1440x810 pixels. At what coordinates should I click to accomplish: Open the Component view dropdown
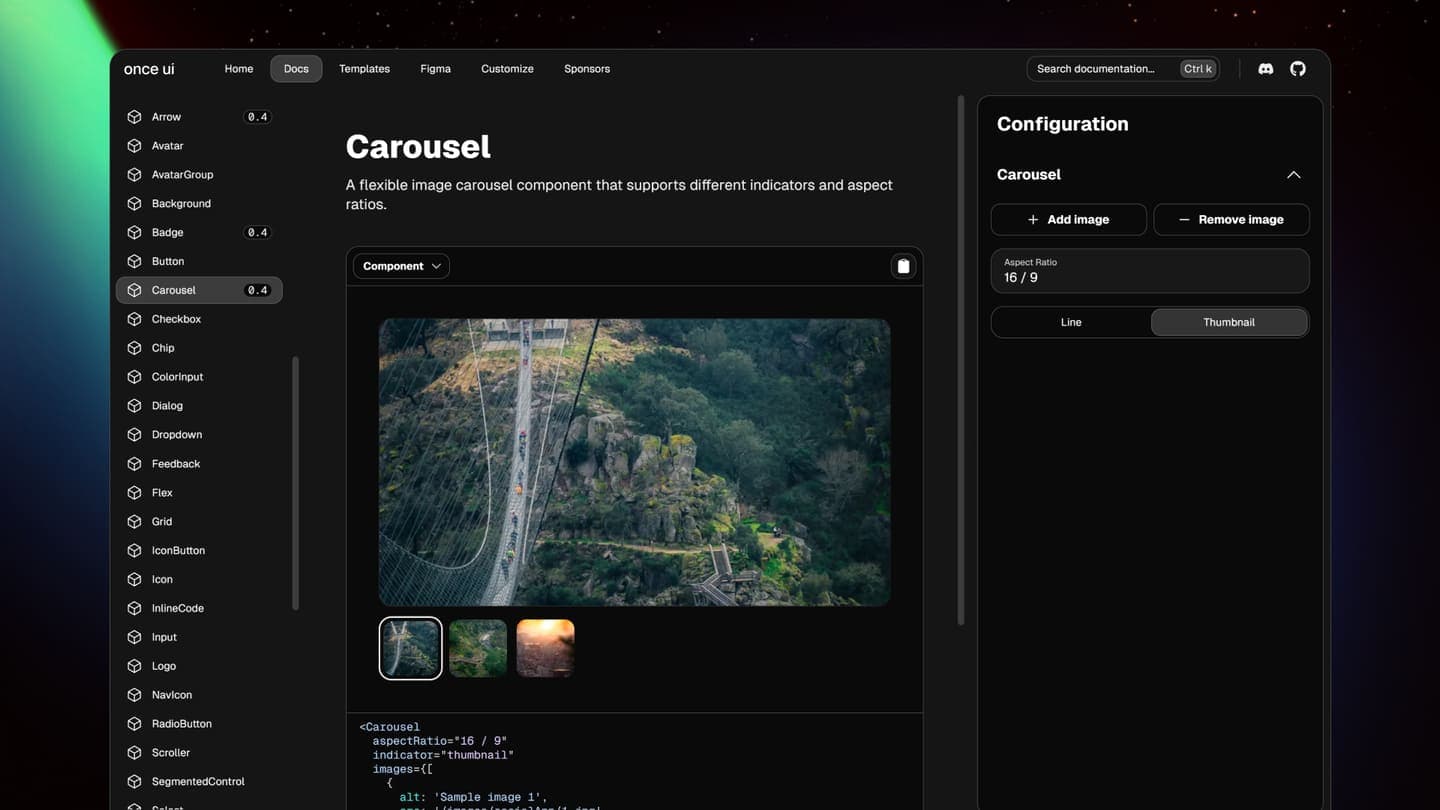400,265
